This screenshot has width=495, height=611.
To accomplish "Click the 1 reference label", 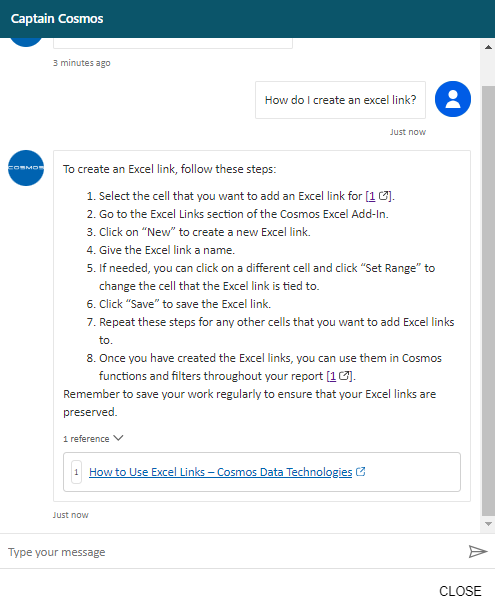I will 86,439.
